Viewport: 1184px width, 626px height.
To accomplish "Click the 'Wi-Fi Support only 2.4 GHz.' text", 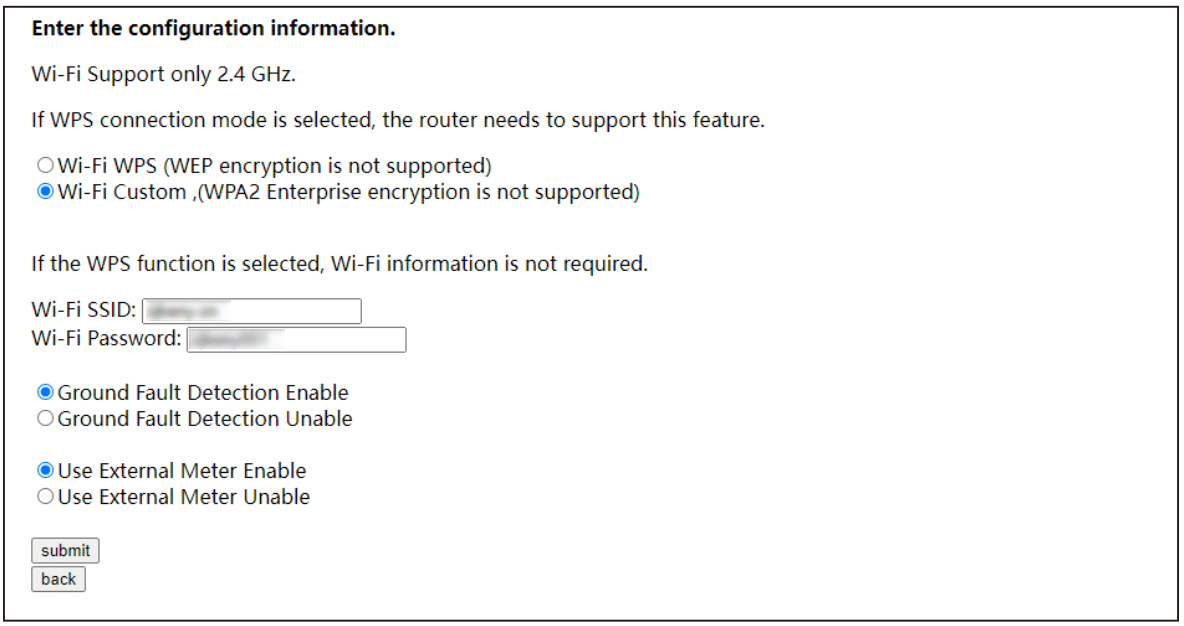I will pyautogui.click(x=164, y=74).
